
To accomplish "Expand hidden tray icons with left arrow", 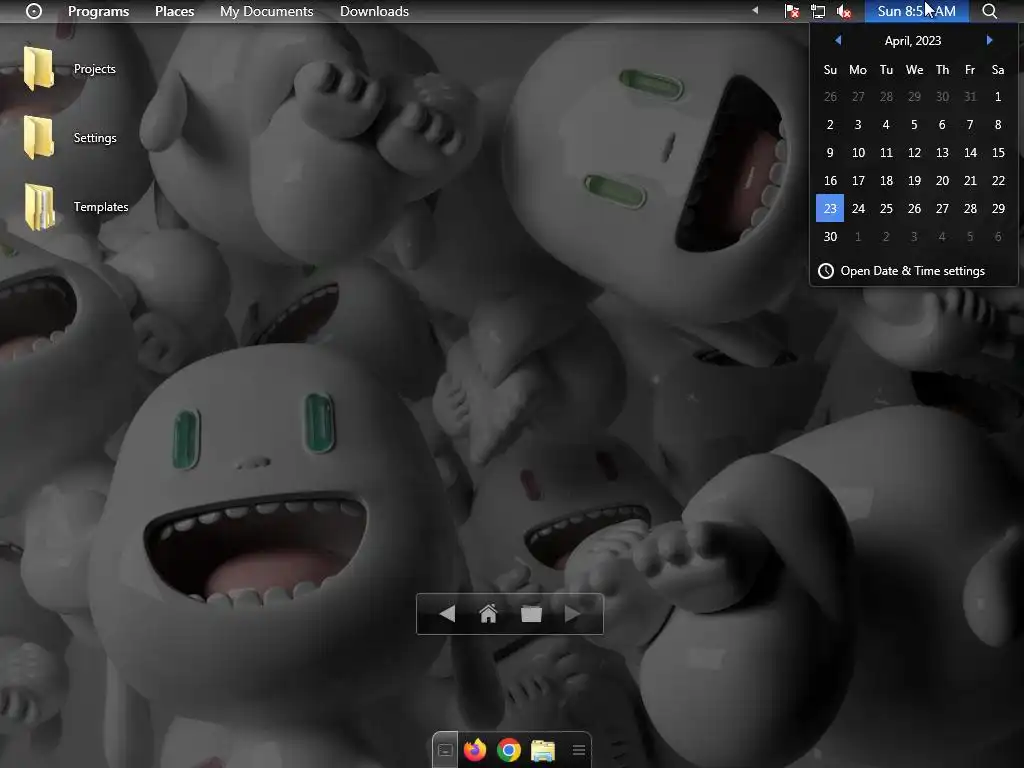I will click(755, 11).
